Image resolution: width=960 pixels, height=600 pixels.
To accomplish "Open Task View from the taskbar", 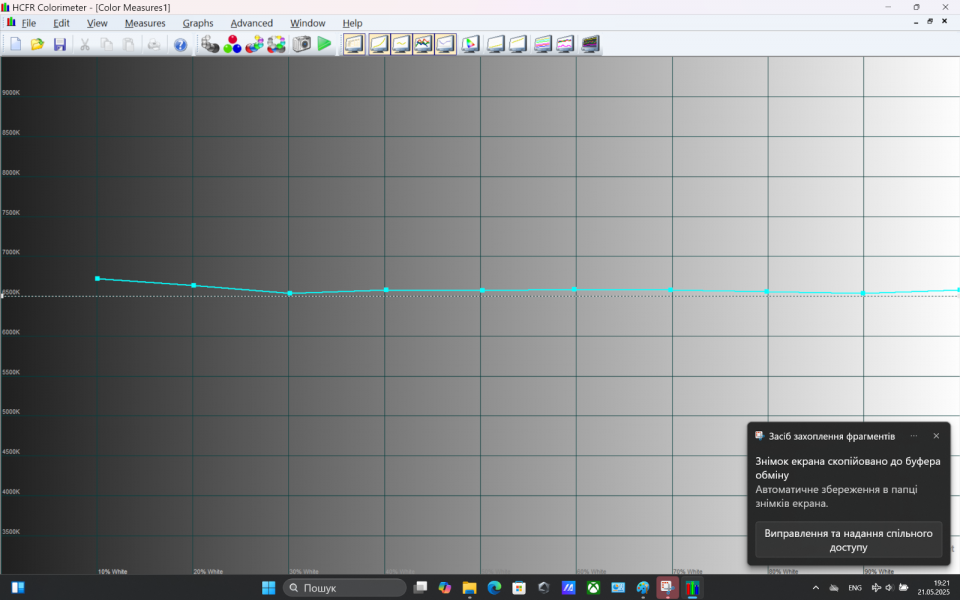I will [420, 588].
